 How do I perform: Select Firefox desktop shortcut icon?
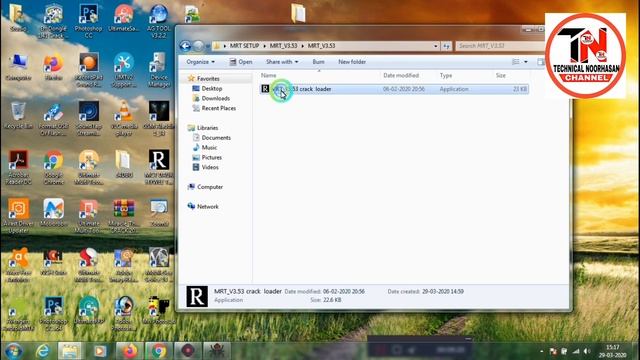(x=53, y=67)
